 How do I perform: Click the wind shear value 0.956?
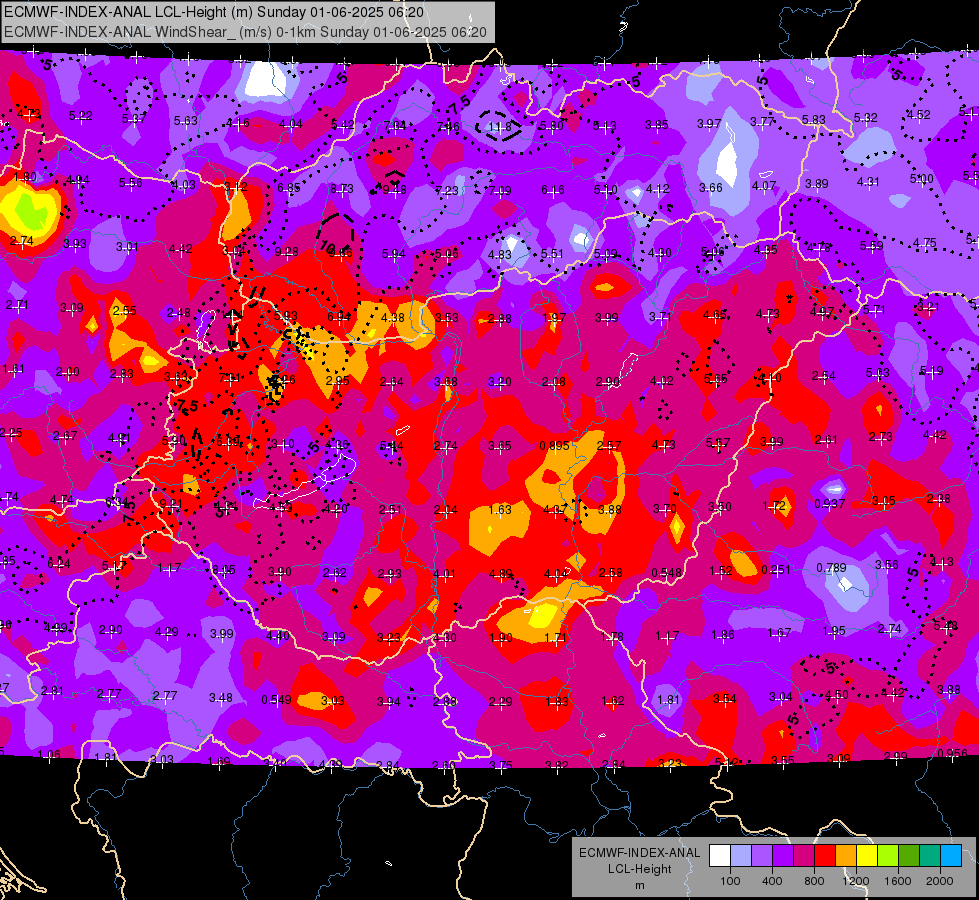point(952,754)
